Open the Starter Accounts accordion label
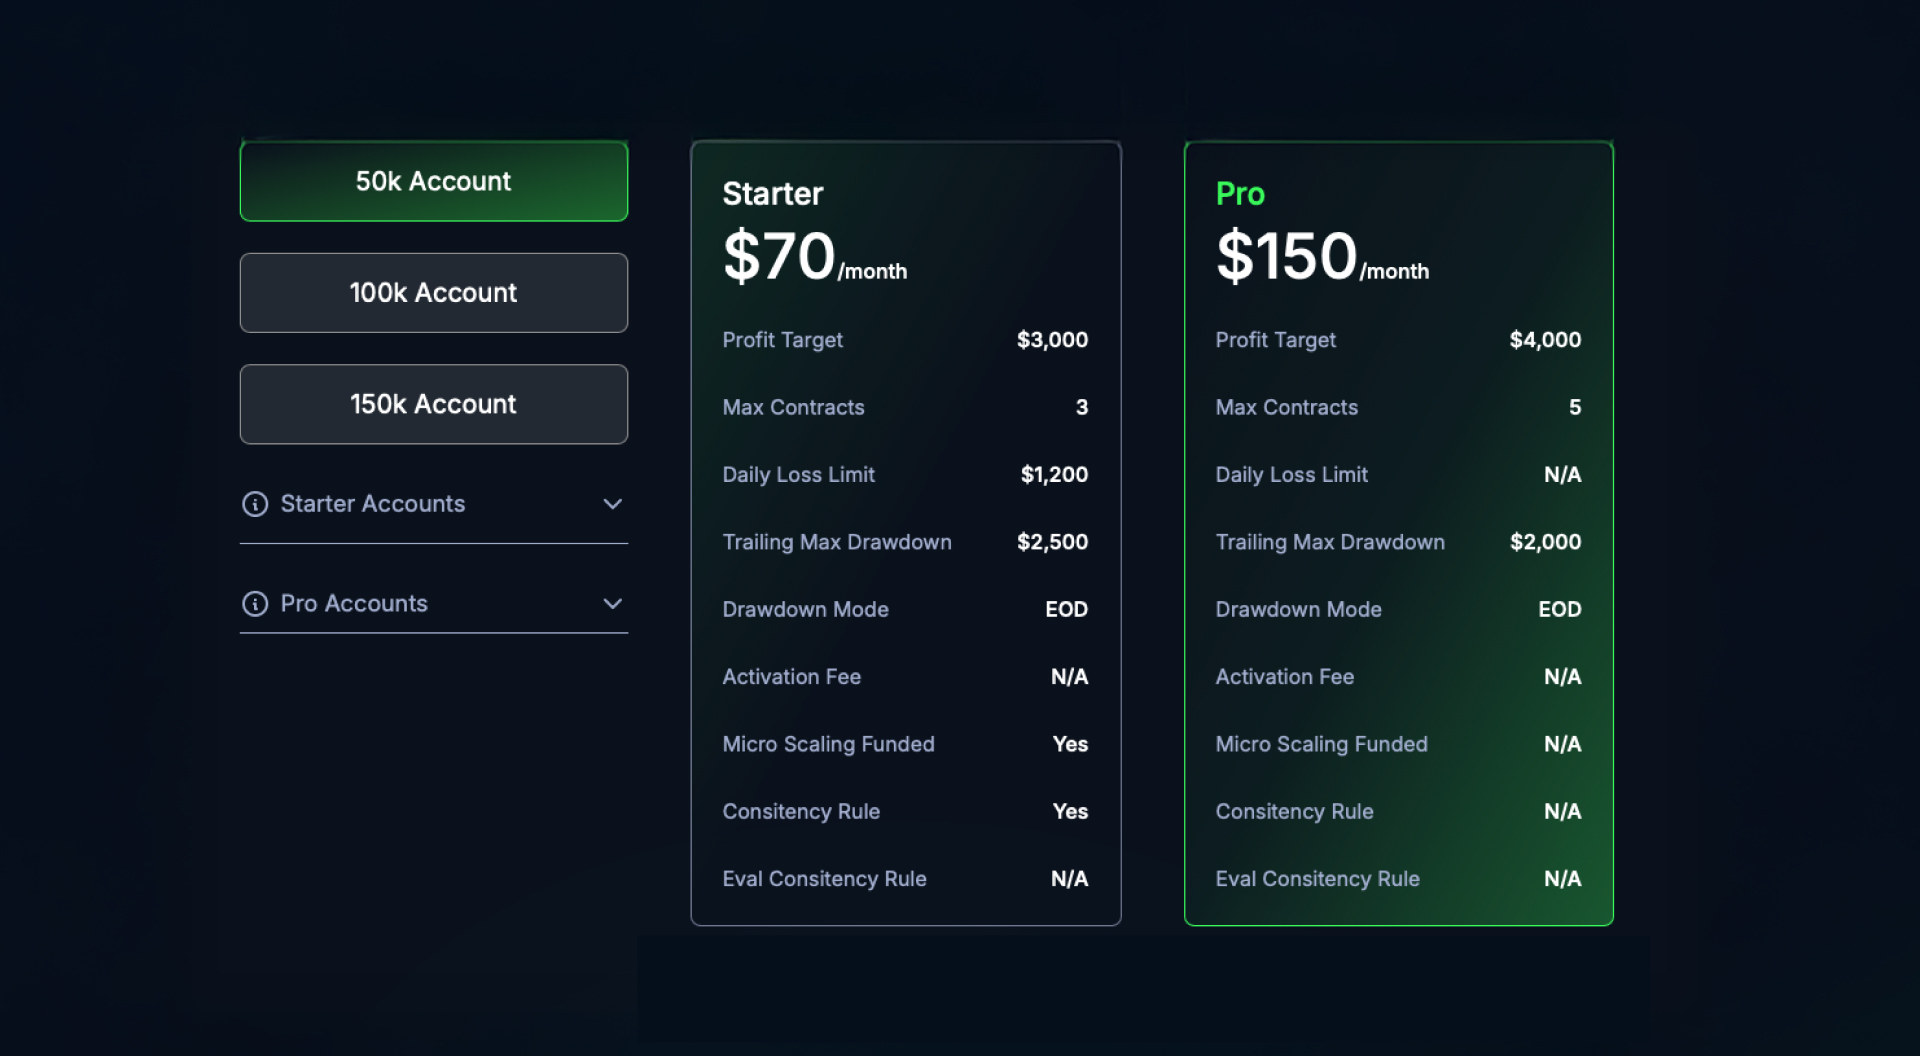Viewport: 1920px width, 1056px height. (x=372, y=504)
